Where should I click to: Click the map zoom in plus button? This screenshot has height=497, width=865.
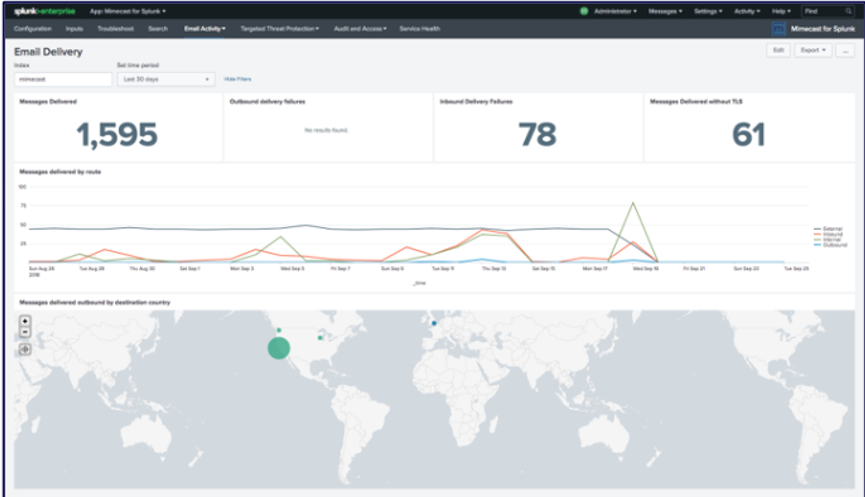[x=25, y=322]
